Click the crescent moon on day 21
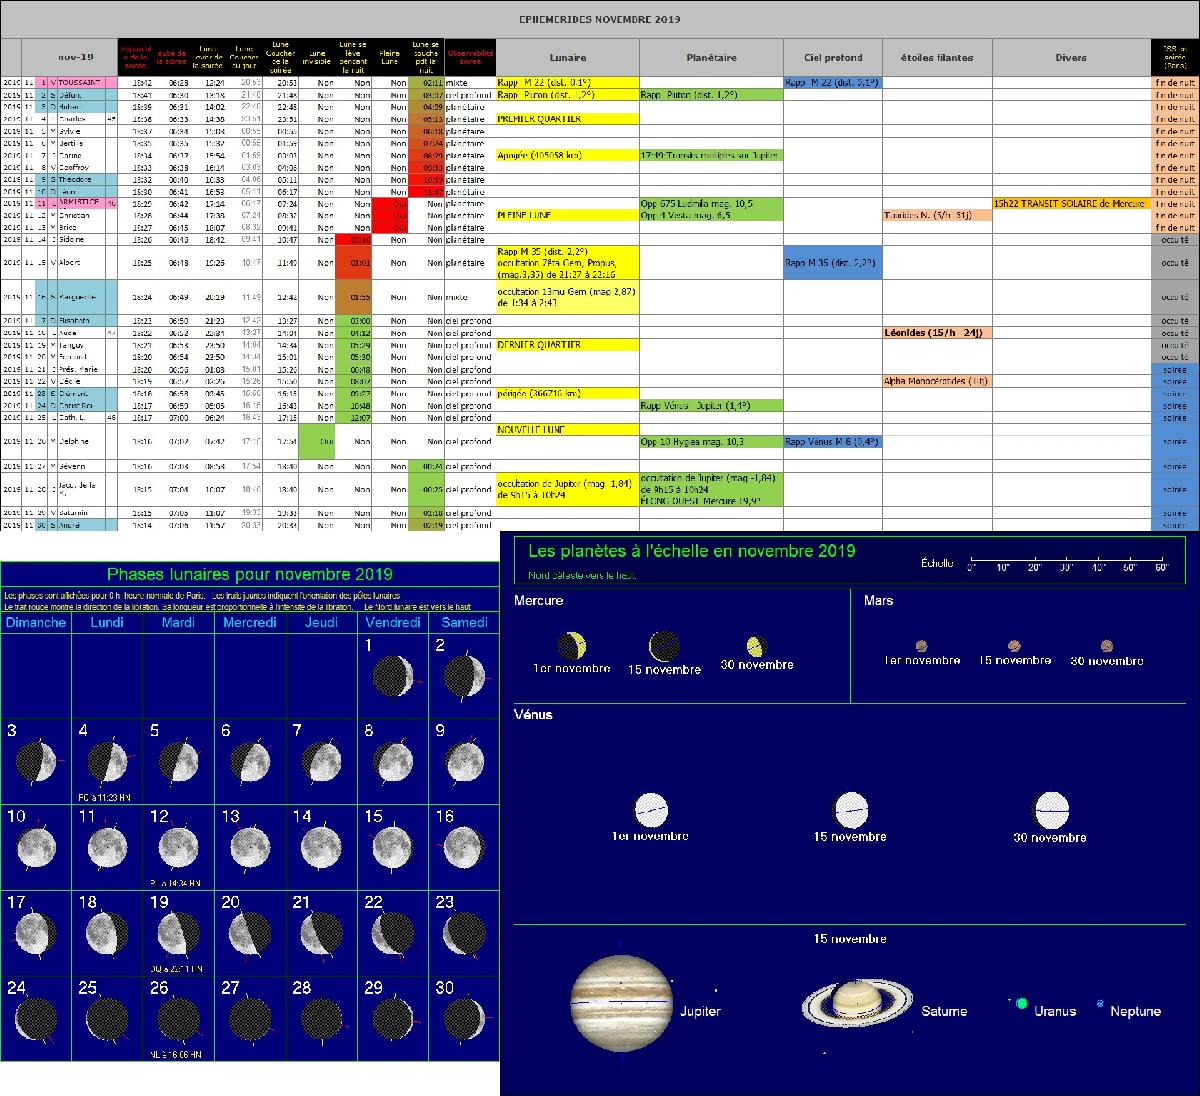The width and height of the screenshot is (1200, 1096). [x=321, y=932]
